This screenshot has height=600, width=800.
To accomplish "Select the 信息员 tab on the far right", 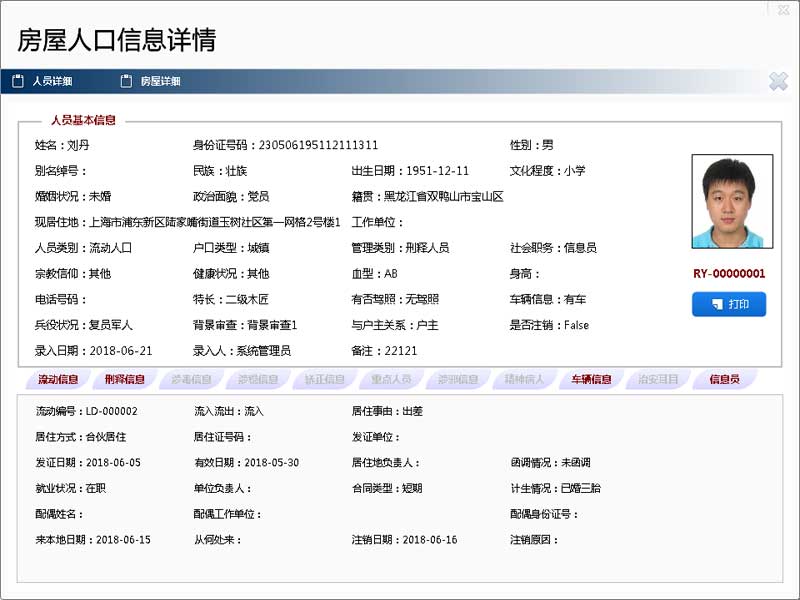I will [x=726, y=378].
